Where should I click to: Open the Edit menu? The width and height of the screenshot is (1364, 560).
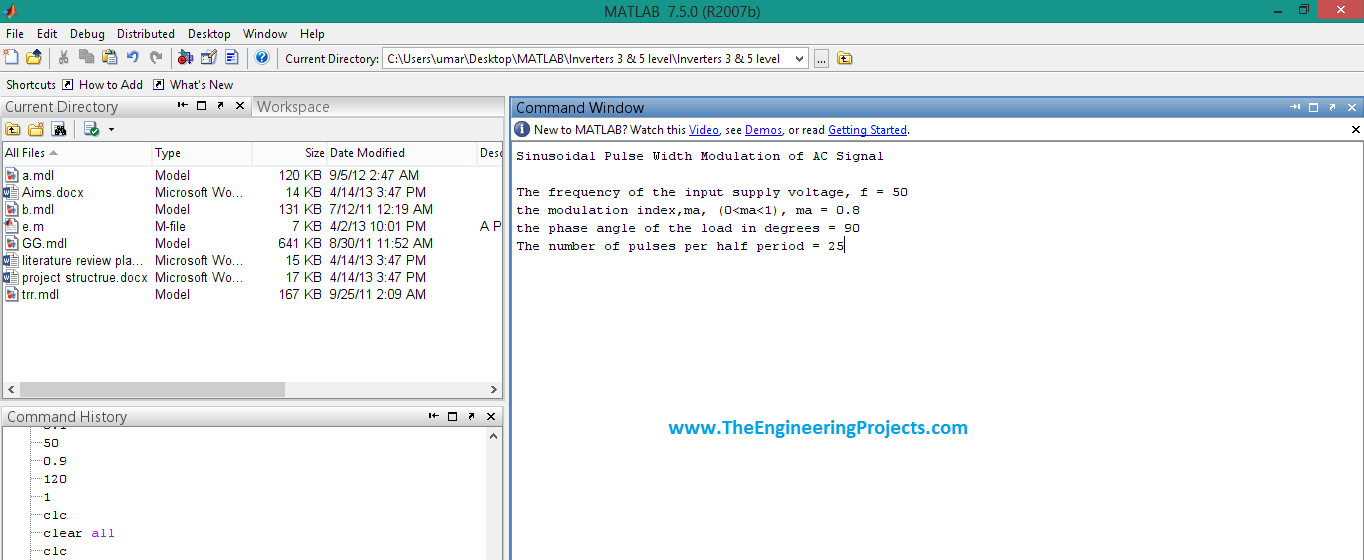pyautogui.click(x=47, y=34)
